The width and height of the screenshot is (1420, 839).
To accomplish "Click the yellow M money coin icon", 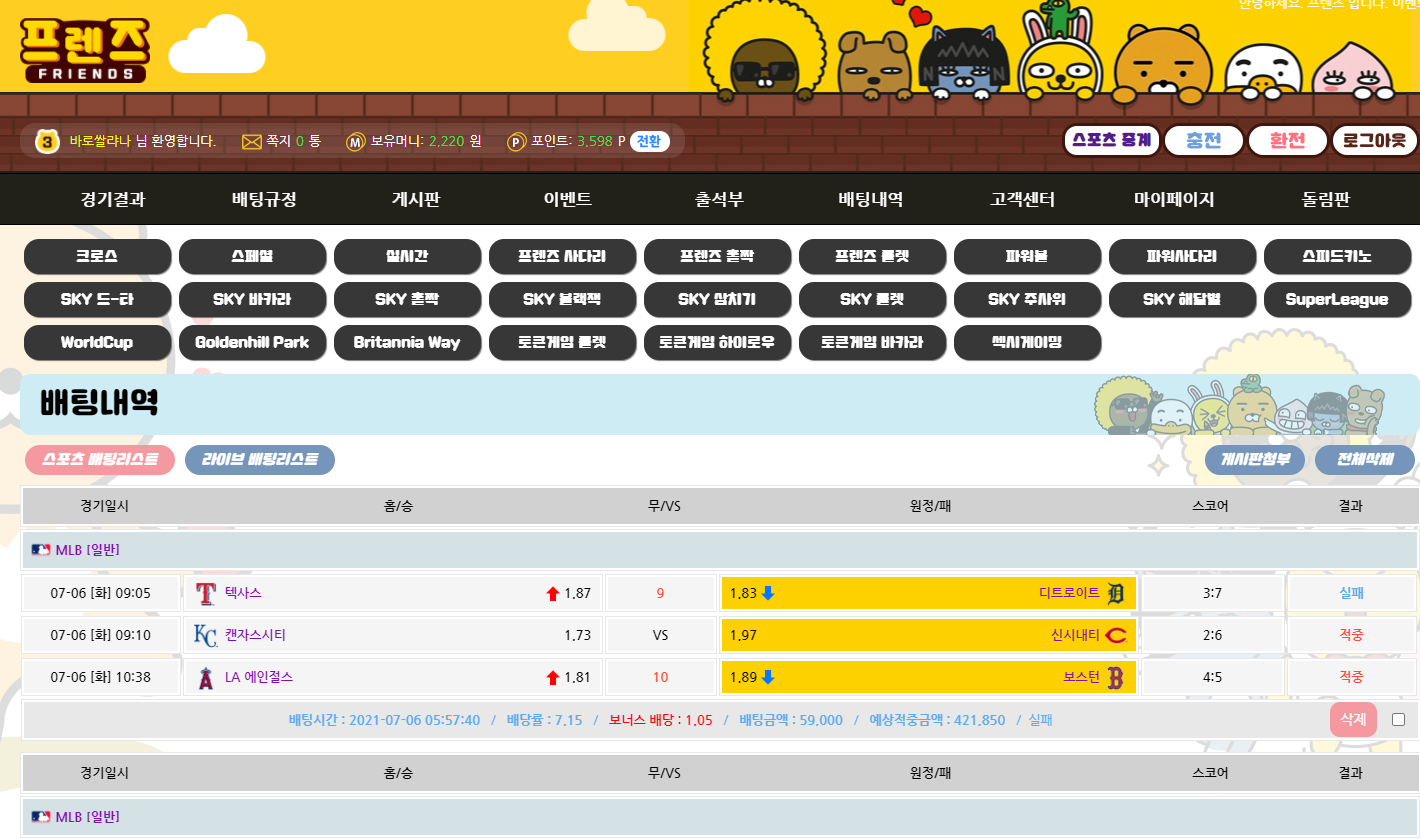I will (x=355, y=142).
